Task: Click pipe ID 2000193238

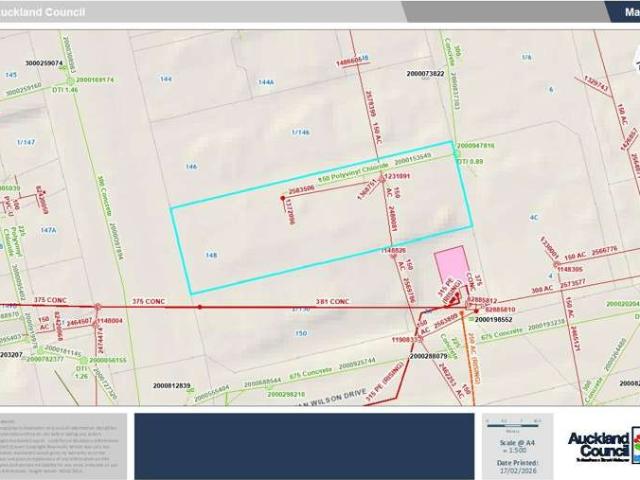Action: click(546, 327)
